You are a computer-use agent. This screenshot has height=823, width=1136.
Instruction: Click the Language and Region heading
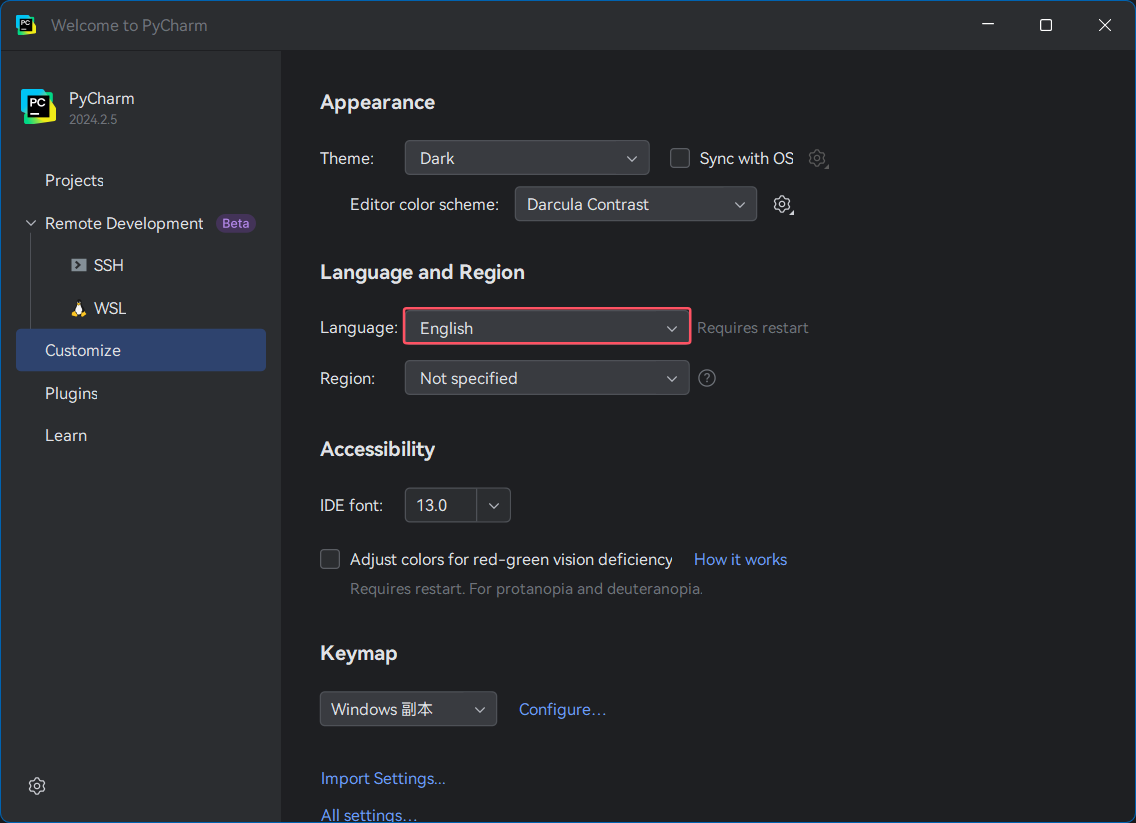click(x=422, y=272)
